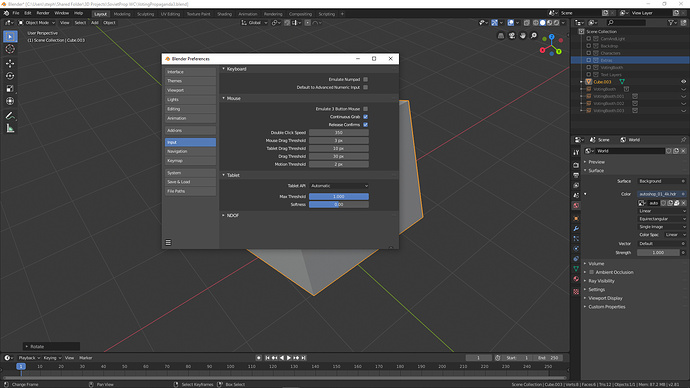Enable the Emulate Numpad checkbox
Screen dimensions: 690x388
pyautogui.click(x=365, y=80)
